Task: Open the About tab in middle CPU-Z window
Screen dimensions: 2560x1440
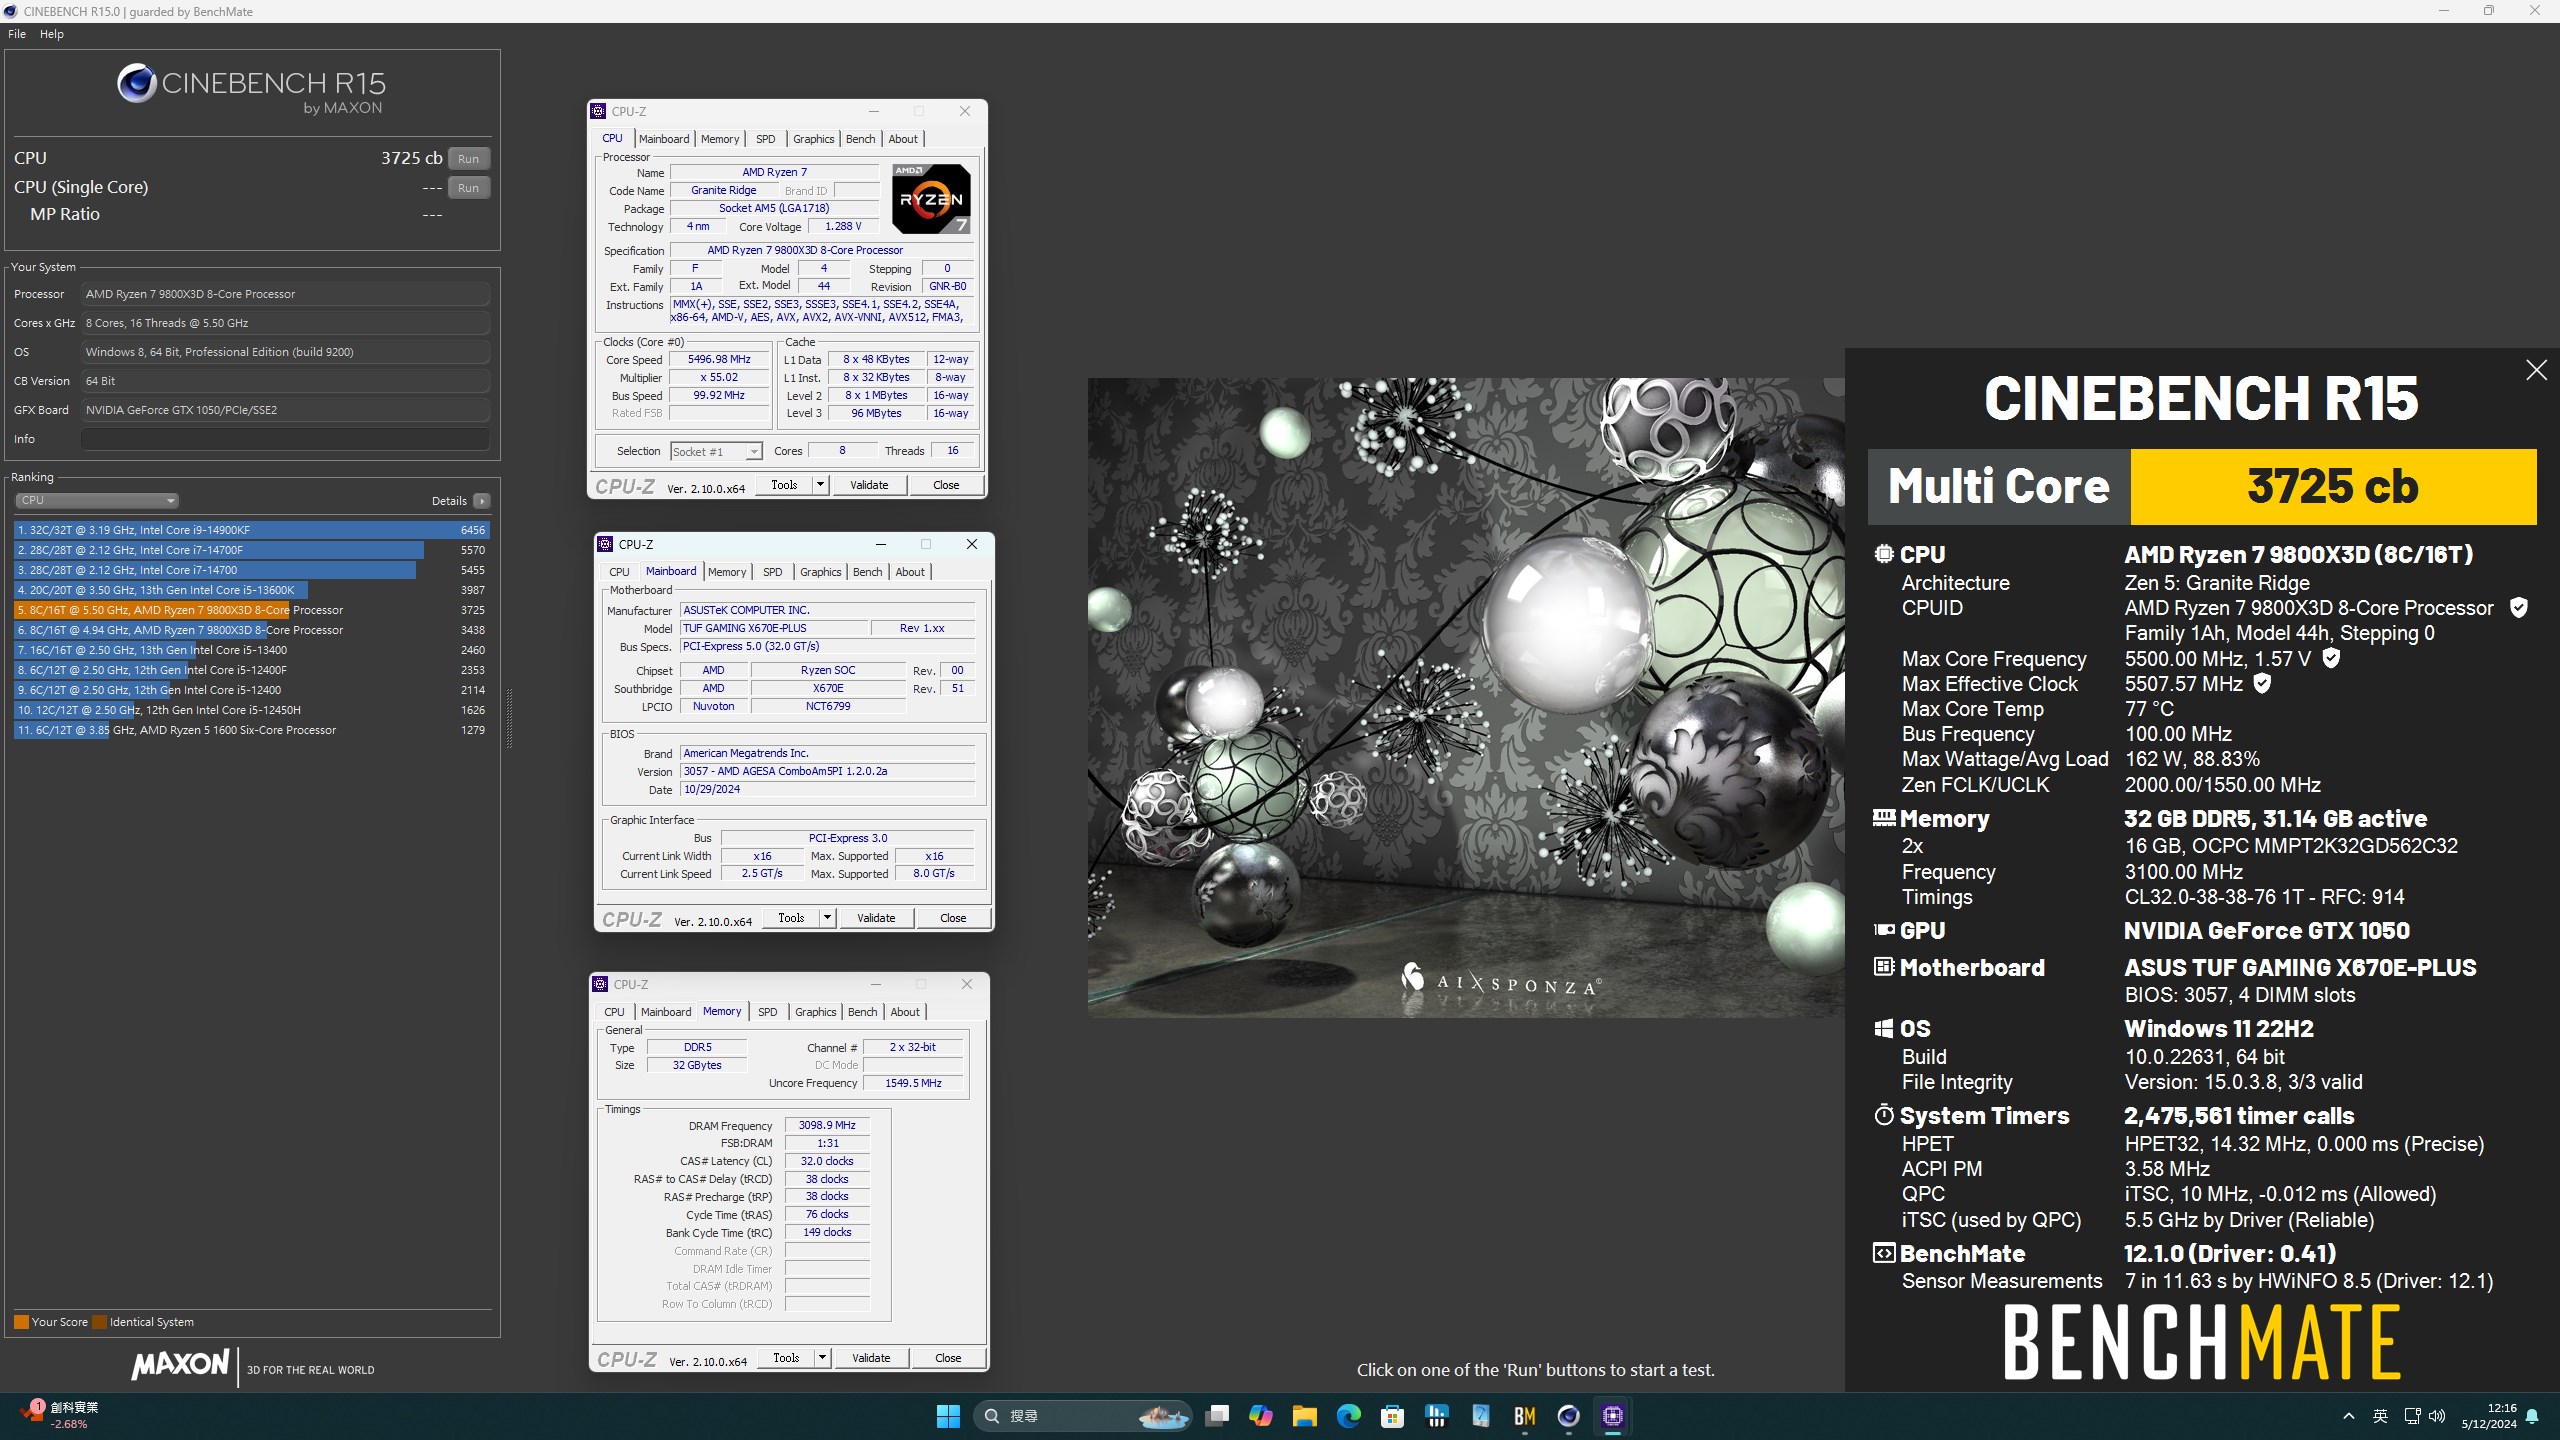Action: pos(910,572)
